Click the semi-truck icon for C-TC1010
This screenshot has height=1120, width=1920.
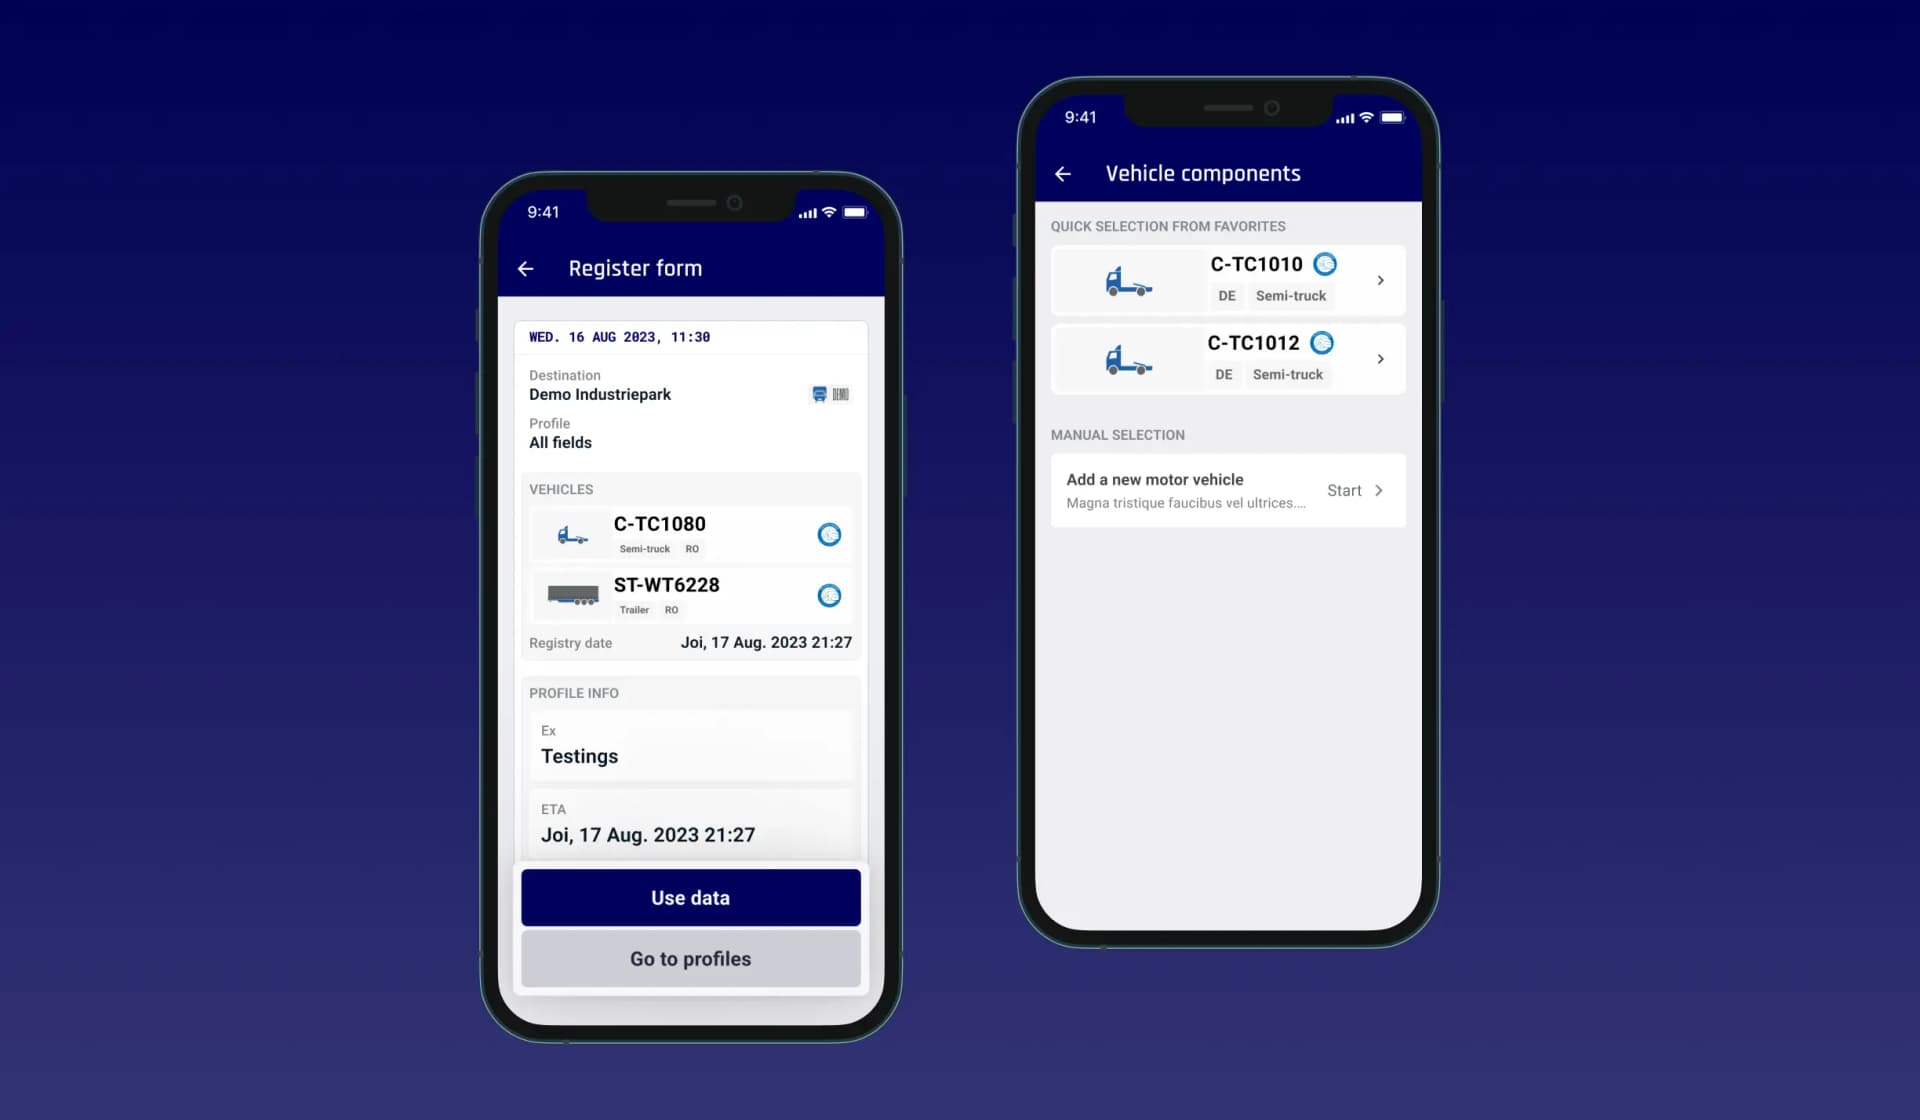point(1124,277)
